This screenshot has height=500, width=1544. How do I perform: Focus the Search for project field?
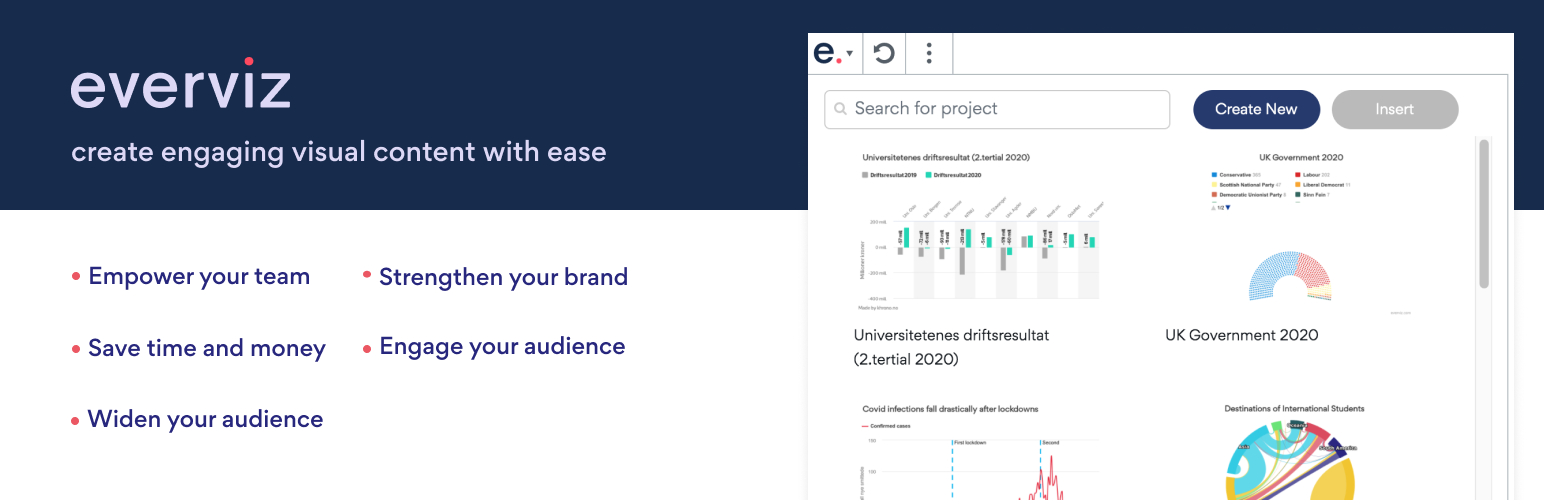[x=997, y=109]
